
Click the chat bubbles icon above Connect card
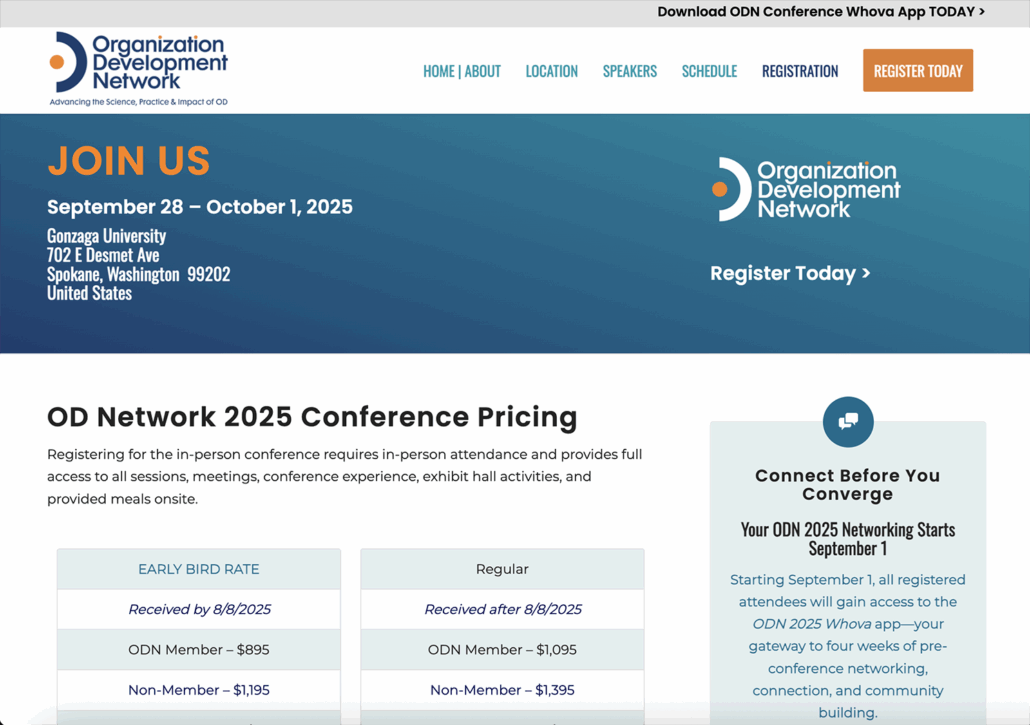[x=848, y=422]
